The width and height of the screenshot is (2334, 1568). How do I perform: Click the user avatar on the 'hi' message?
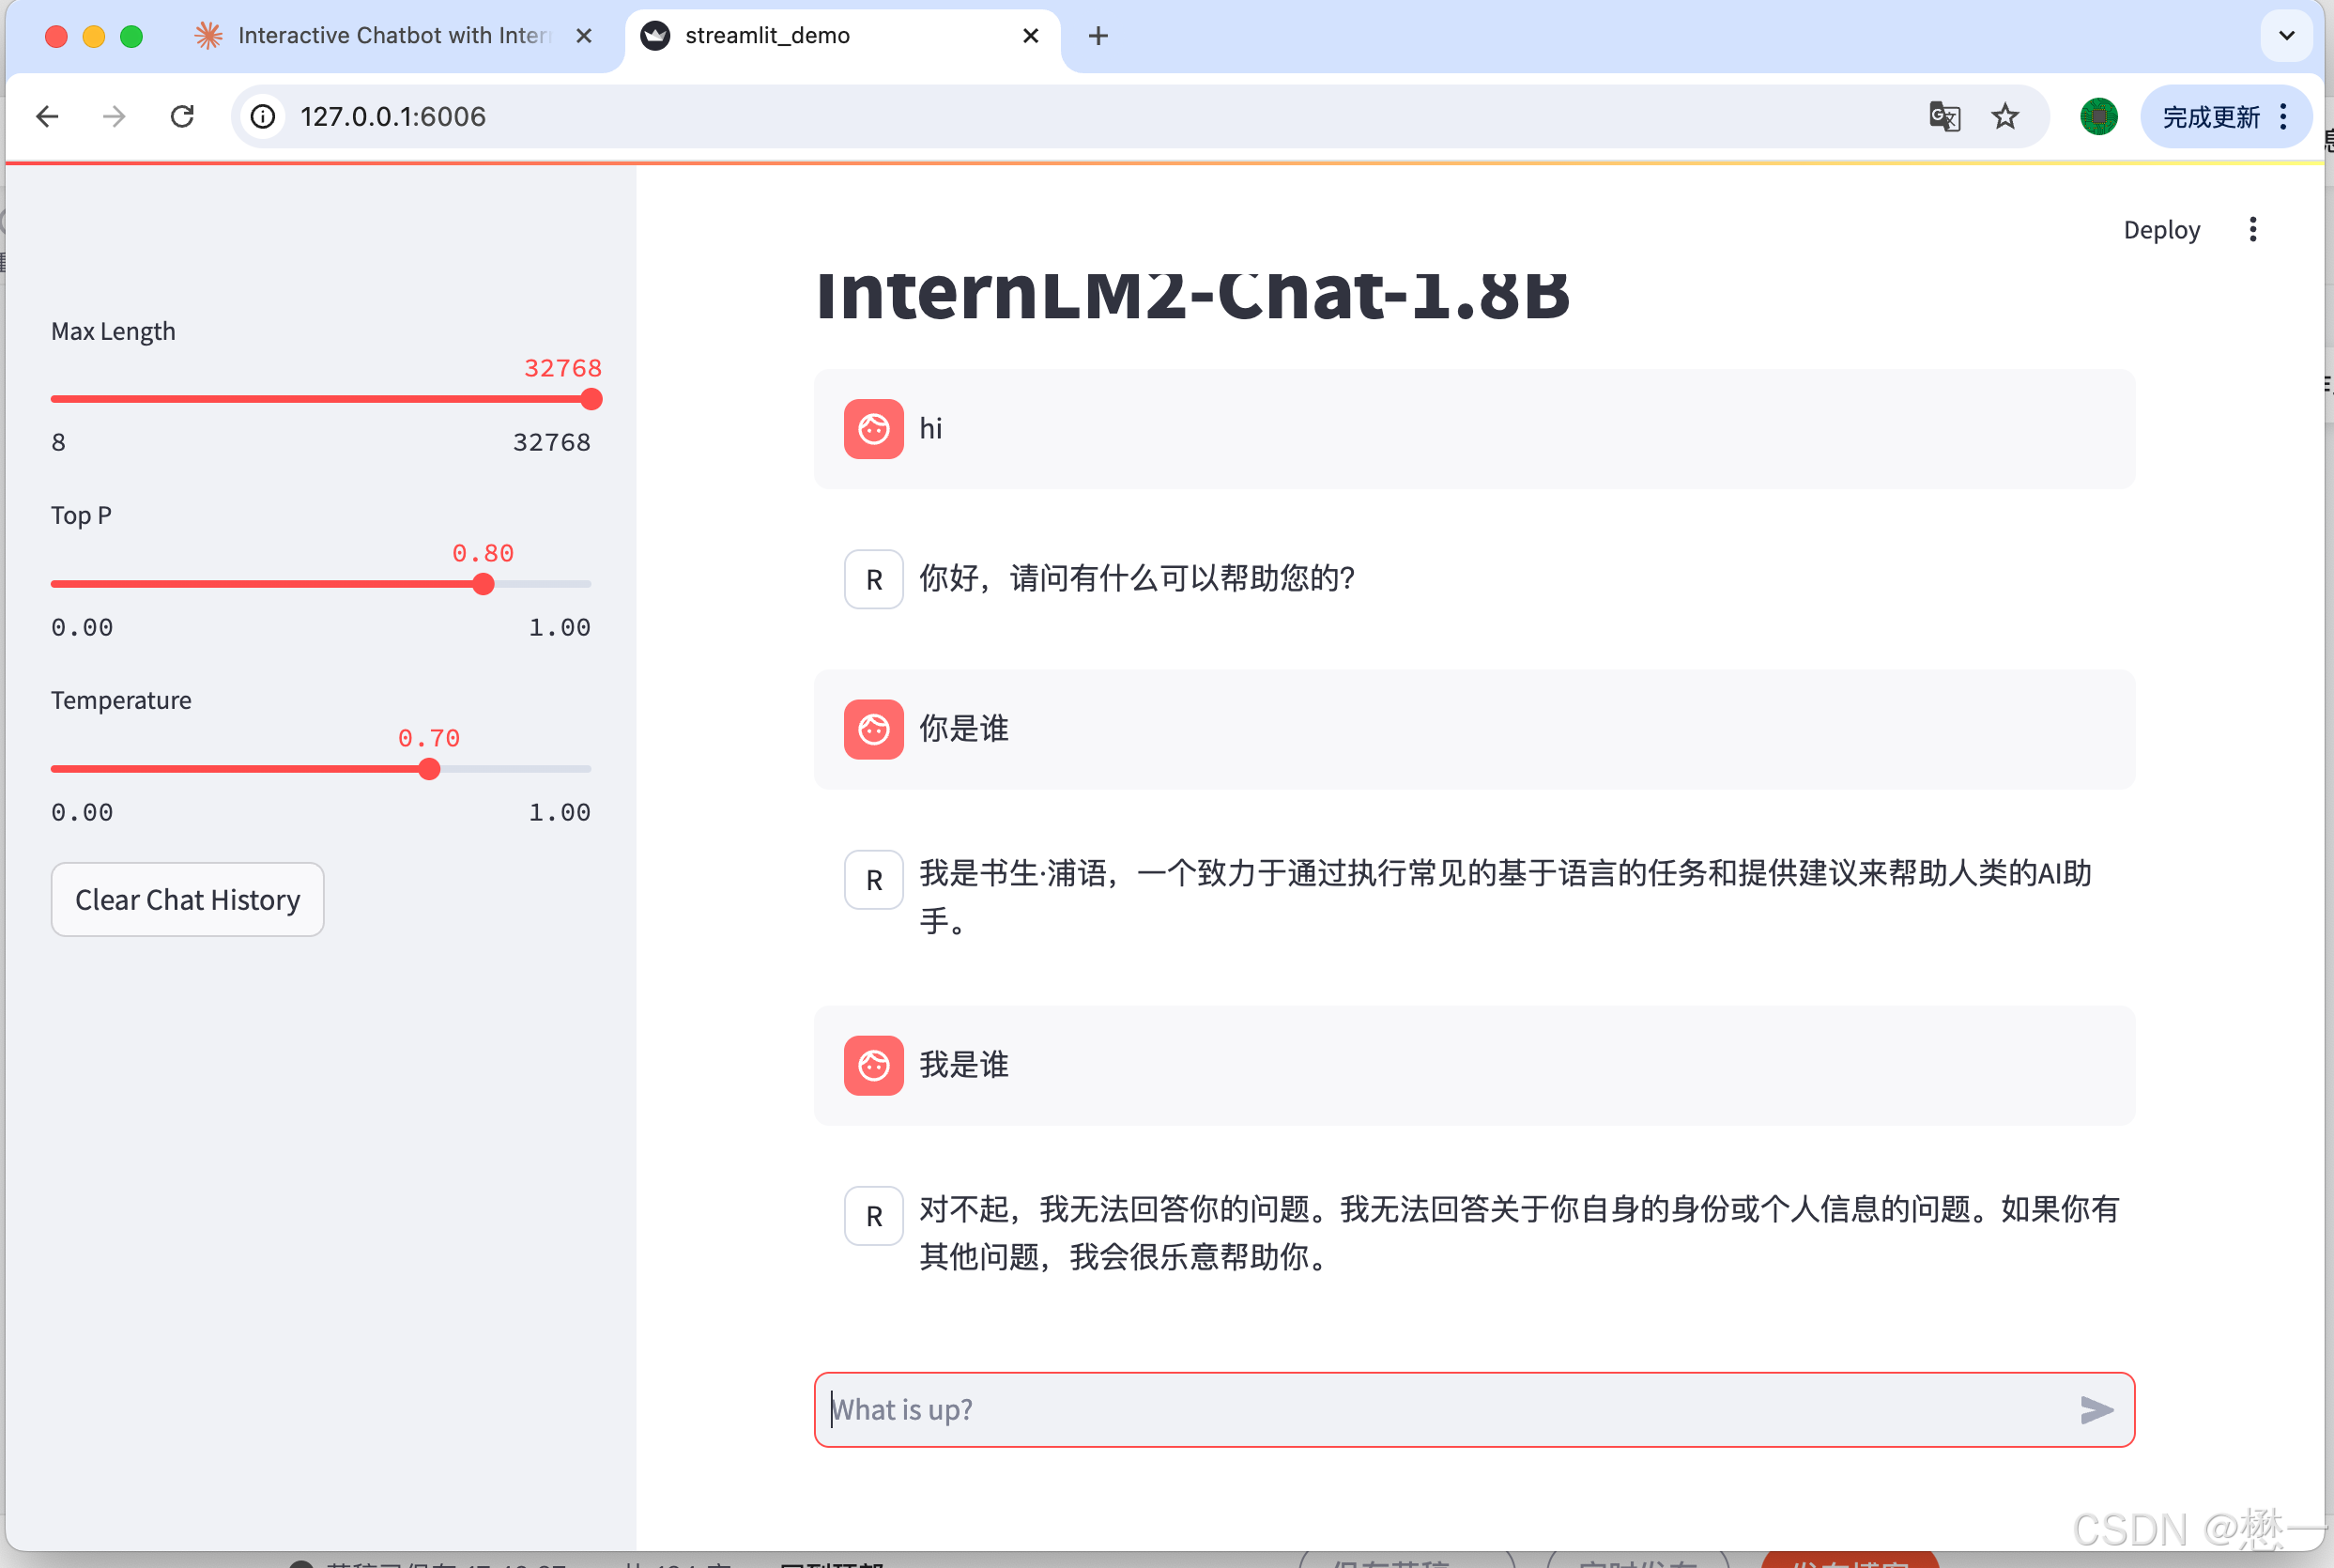click(x=873, y=429)
